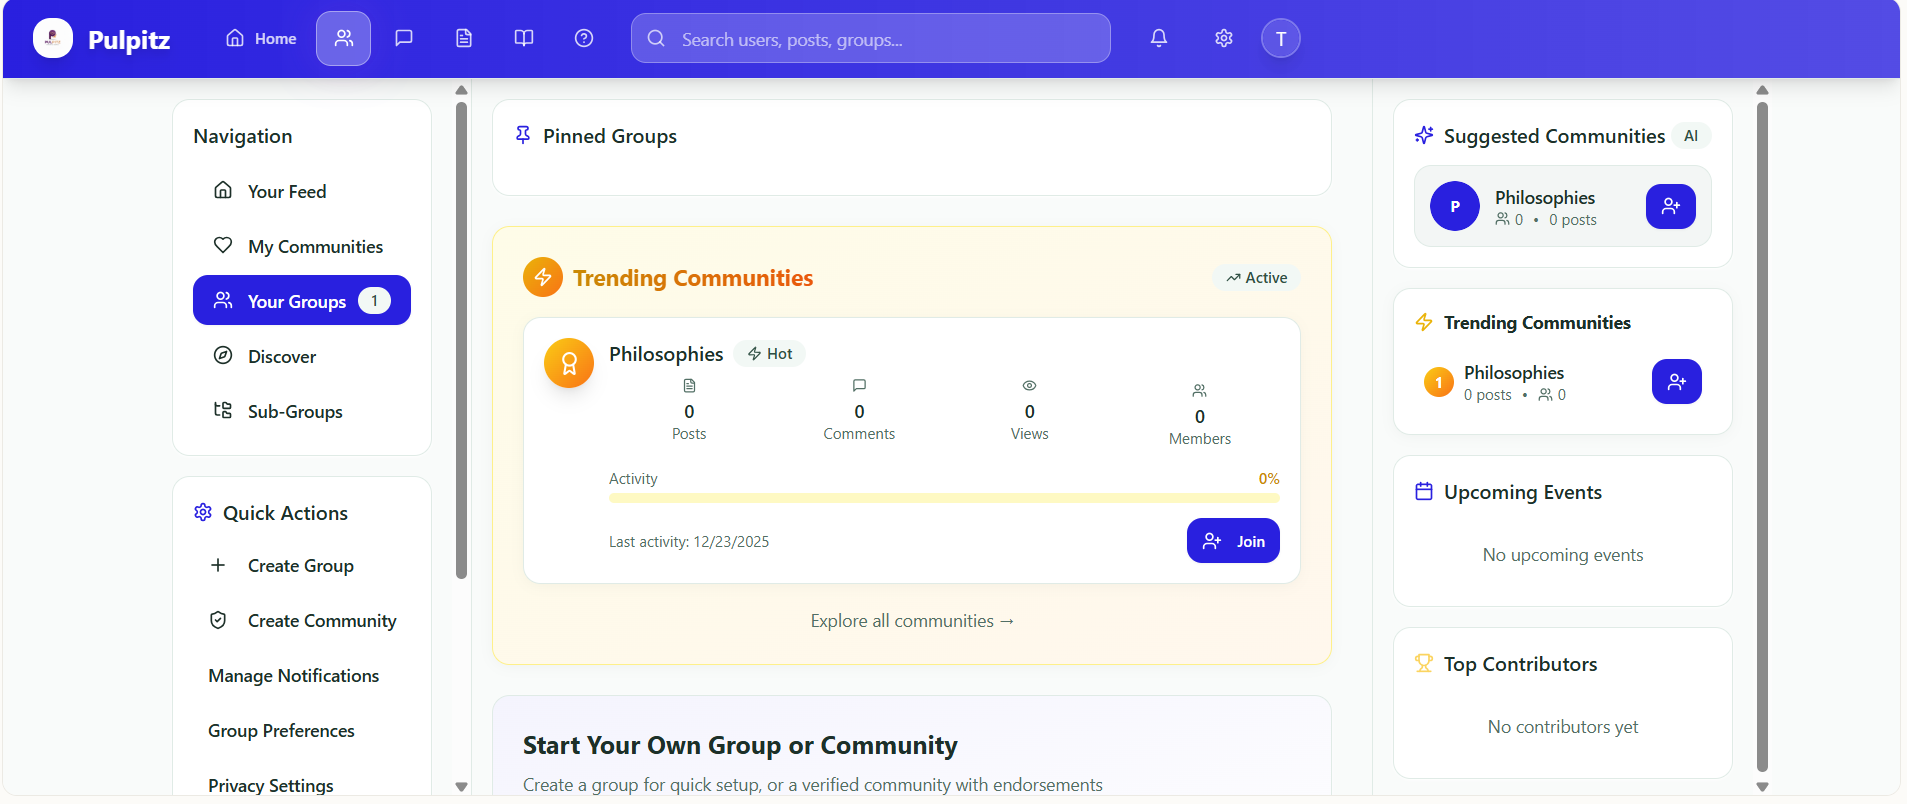Open the open-book icon in navbar
The width and height of the screenshot is (1907, 804).
click(524, 39)
